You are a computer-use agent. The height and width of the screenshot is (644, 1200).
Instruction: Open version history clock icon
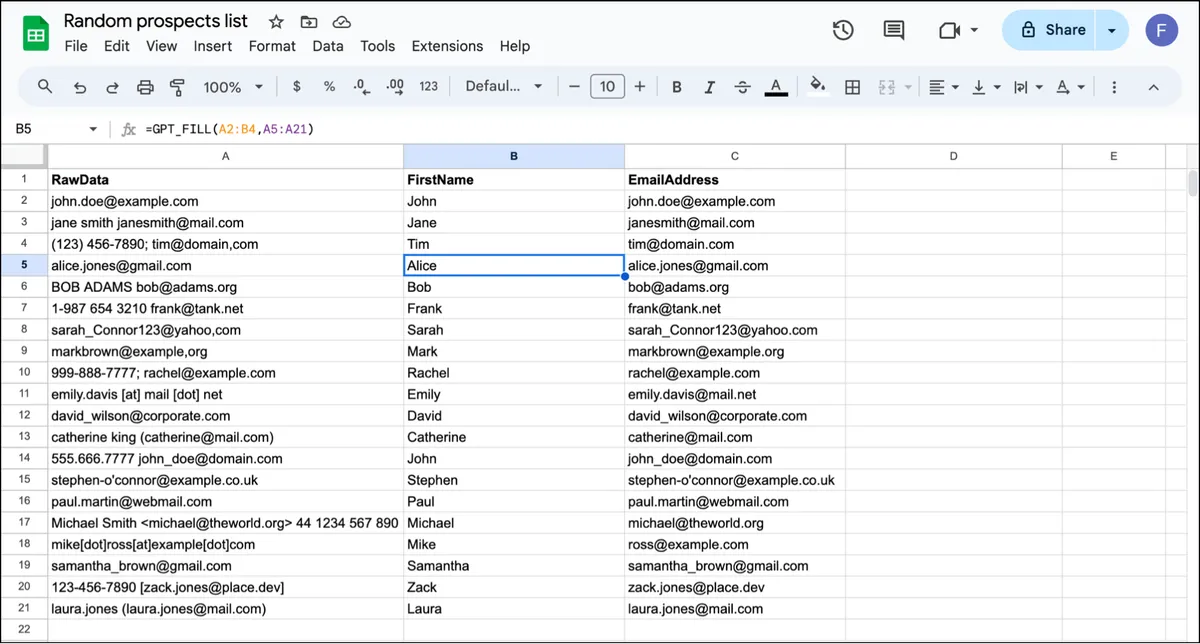click(843, 30)
